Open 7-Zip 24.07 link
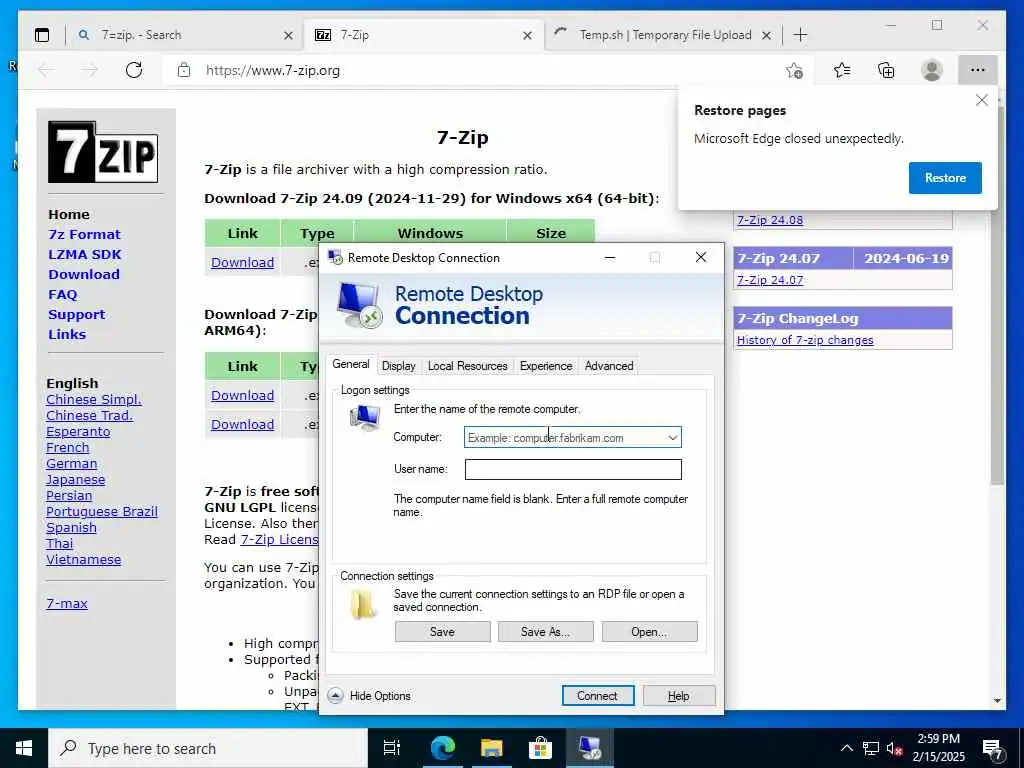This screenshot has height=768, width=1024. pyautogui.click(x=770, y=280)
